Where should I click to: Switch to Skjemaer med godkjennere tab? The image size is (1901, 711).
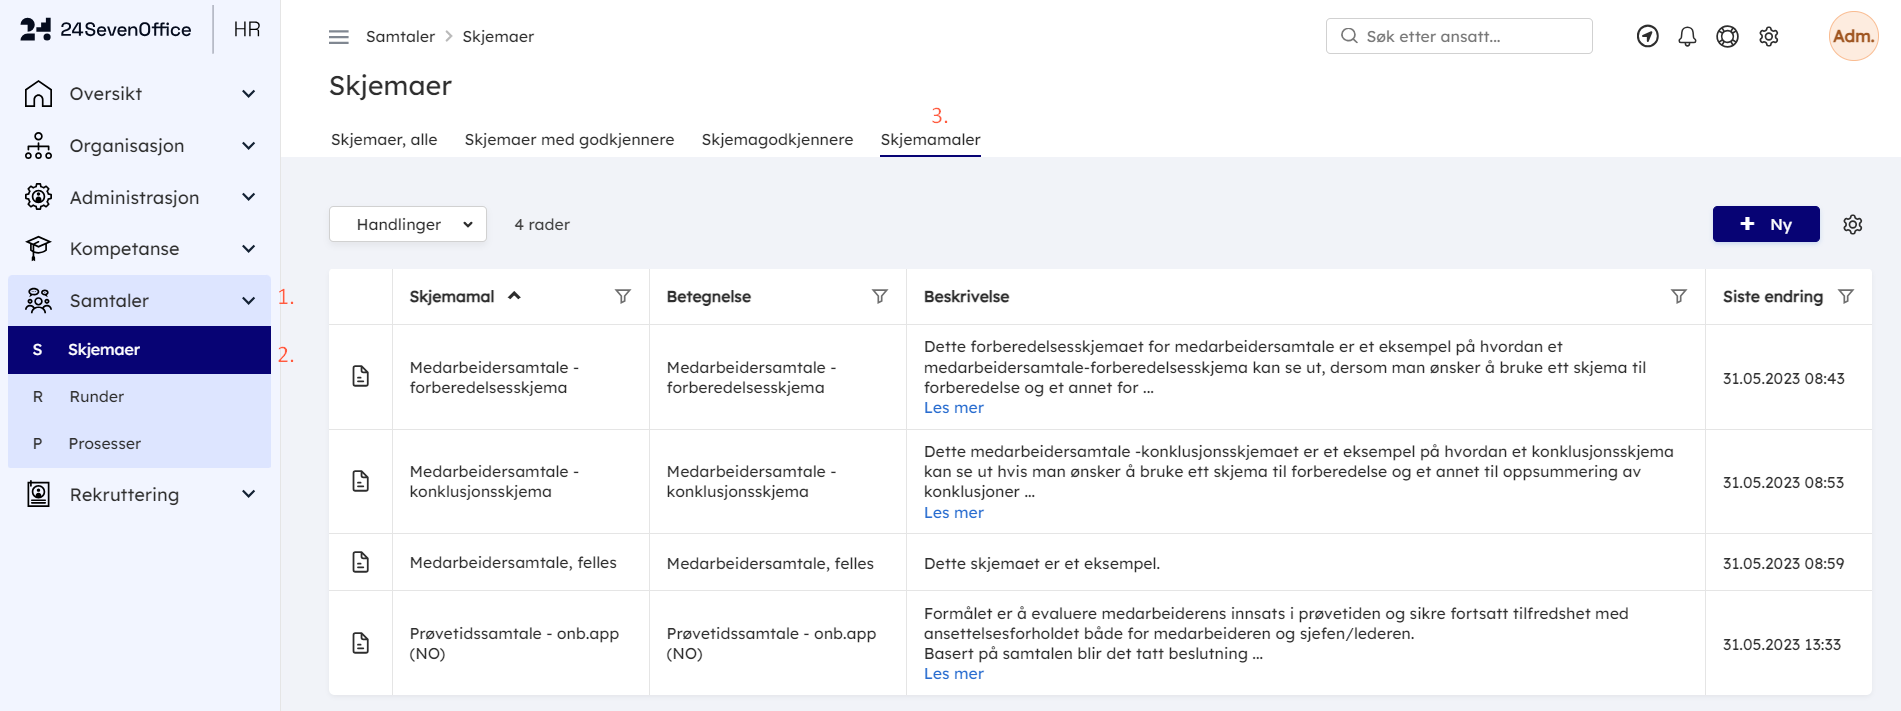[569, 140]
